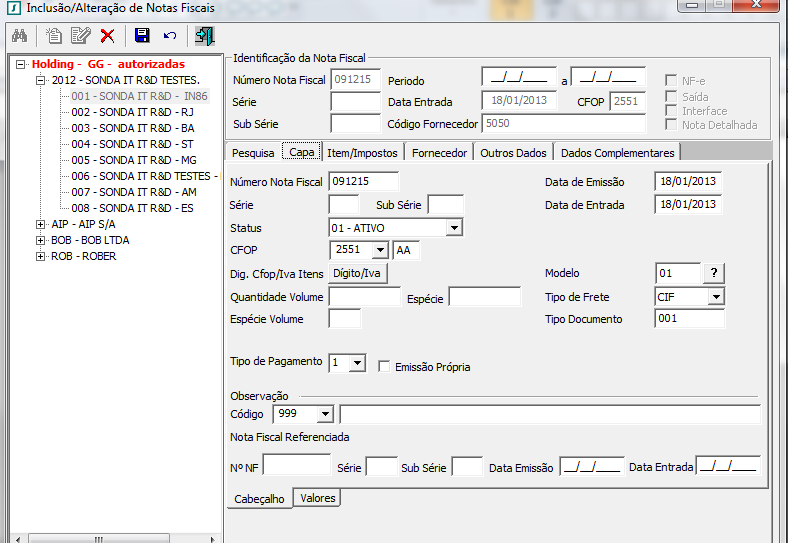Click the red X delete icon
Viewport: 788px width, 543px height.
pos(107,36)
